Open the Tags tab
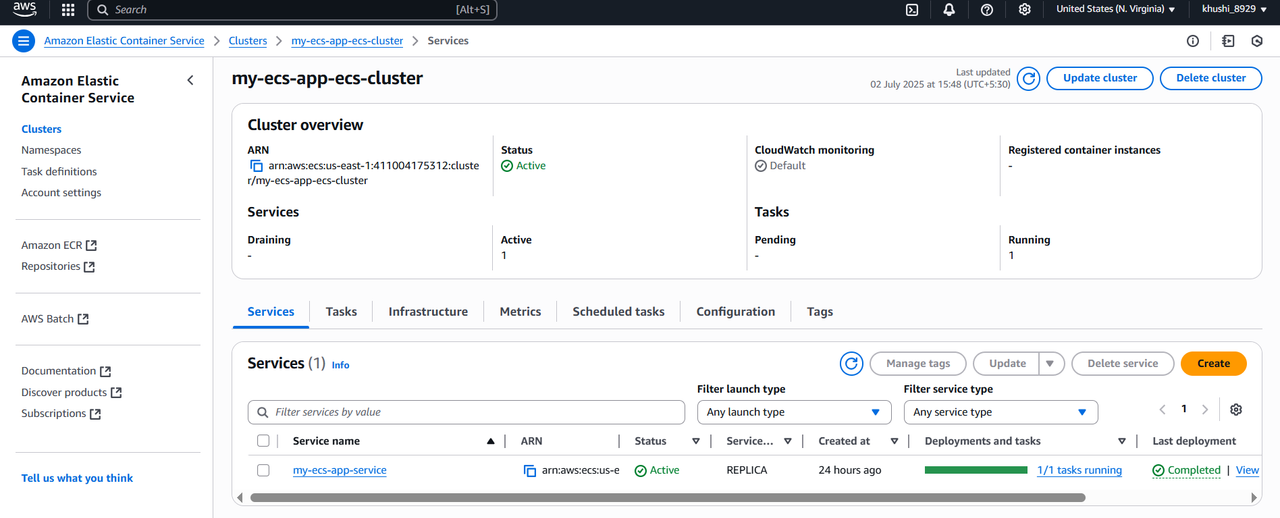The height and width of the screenshot is (518, 1280). pyautogui.click(x=820, y=312)
